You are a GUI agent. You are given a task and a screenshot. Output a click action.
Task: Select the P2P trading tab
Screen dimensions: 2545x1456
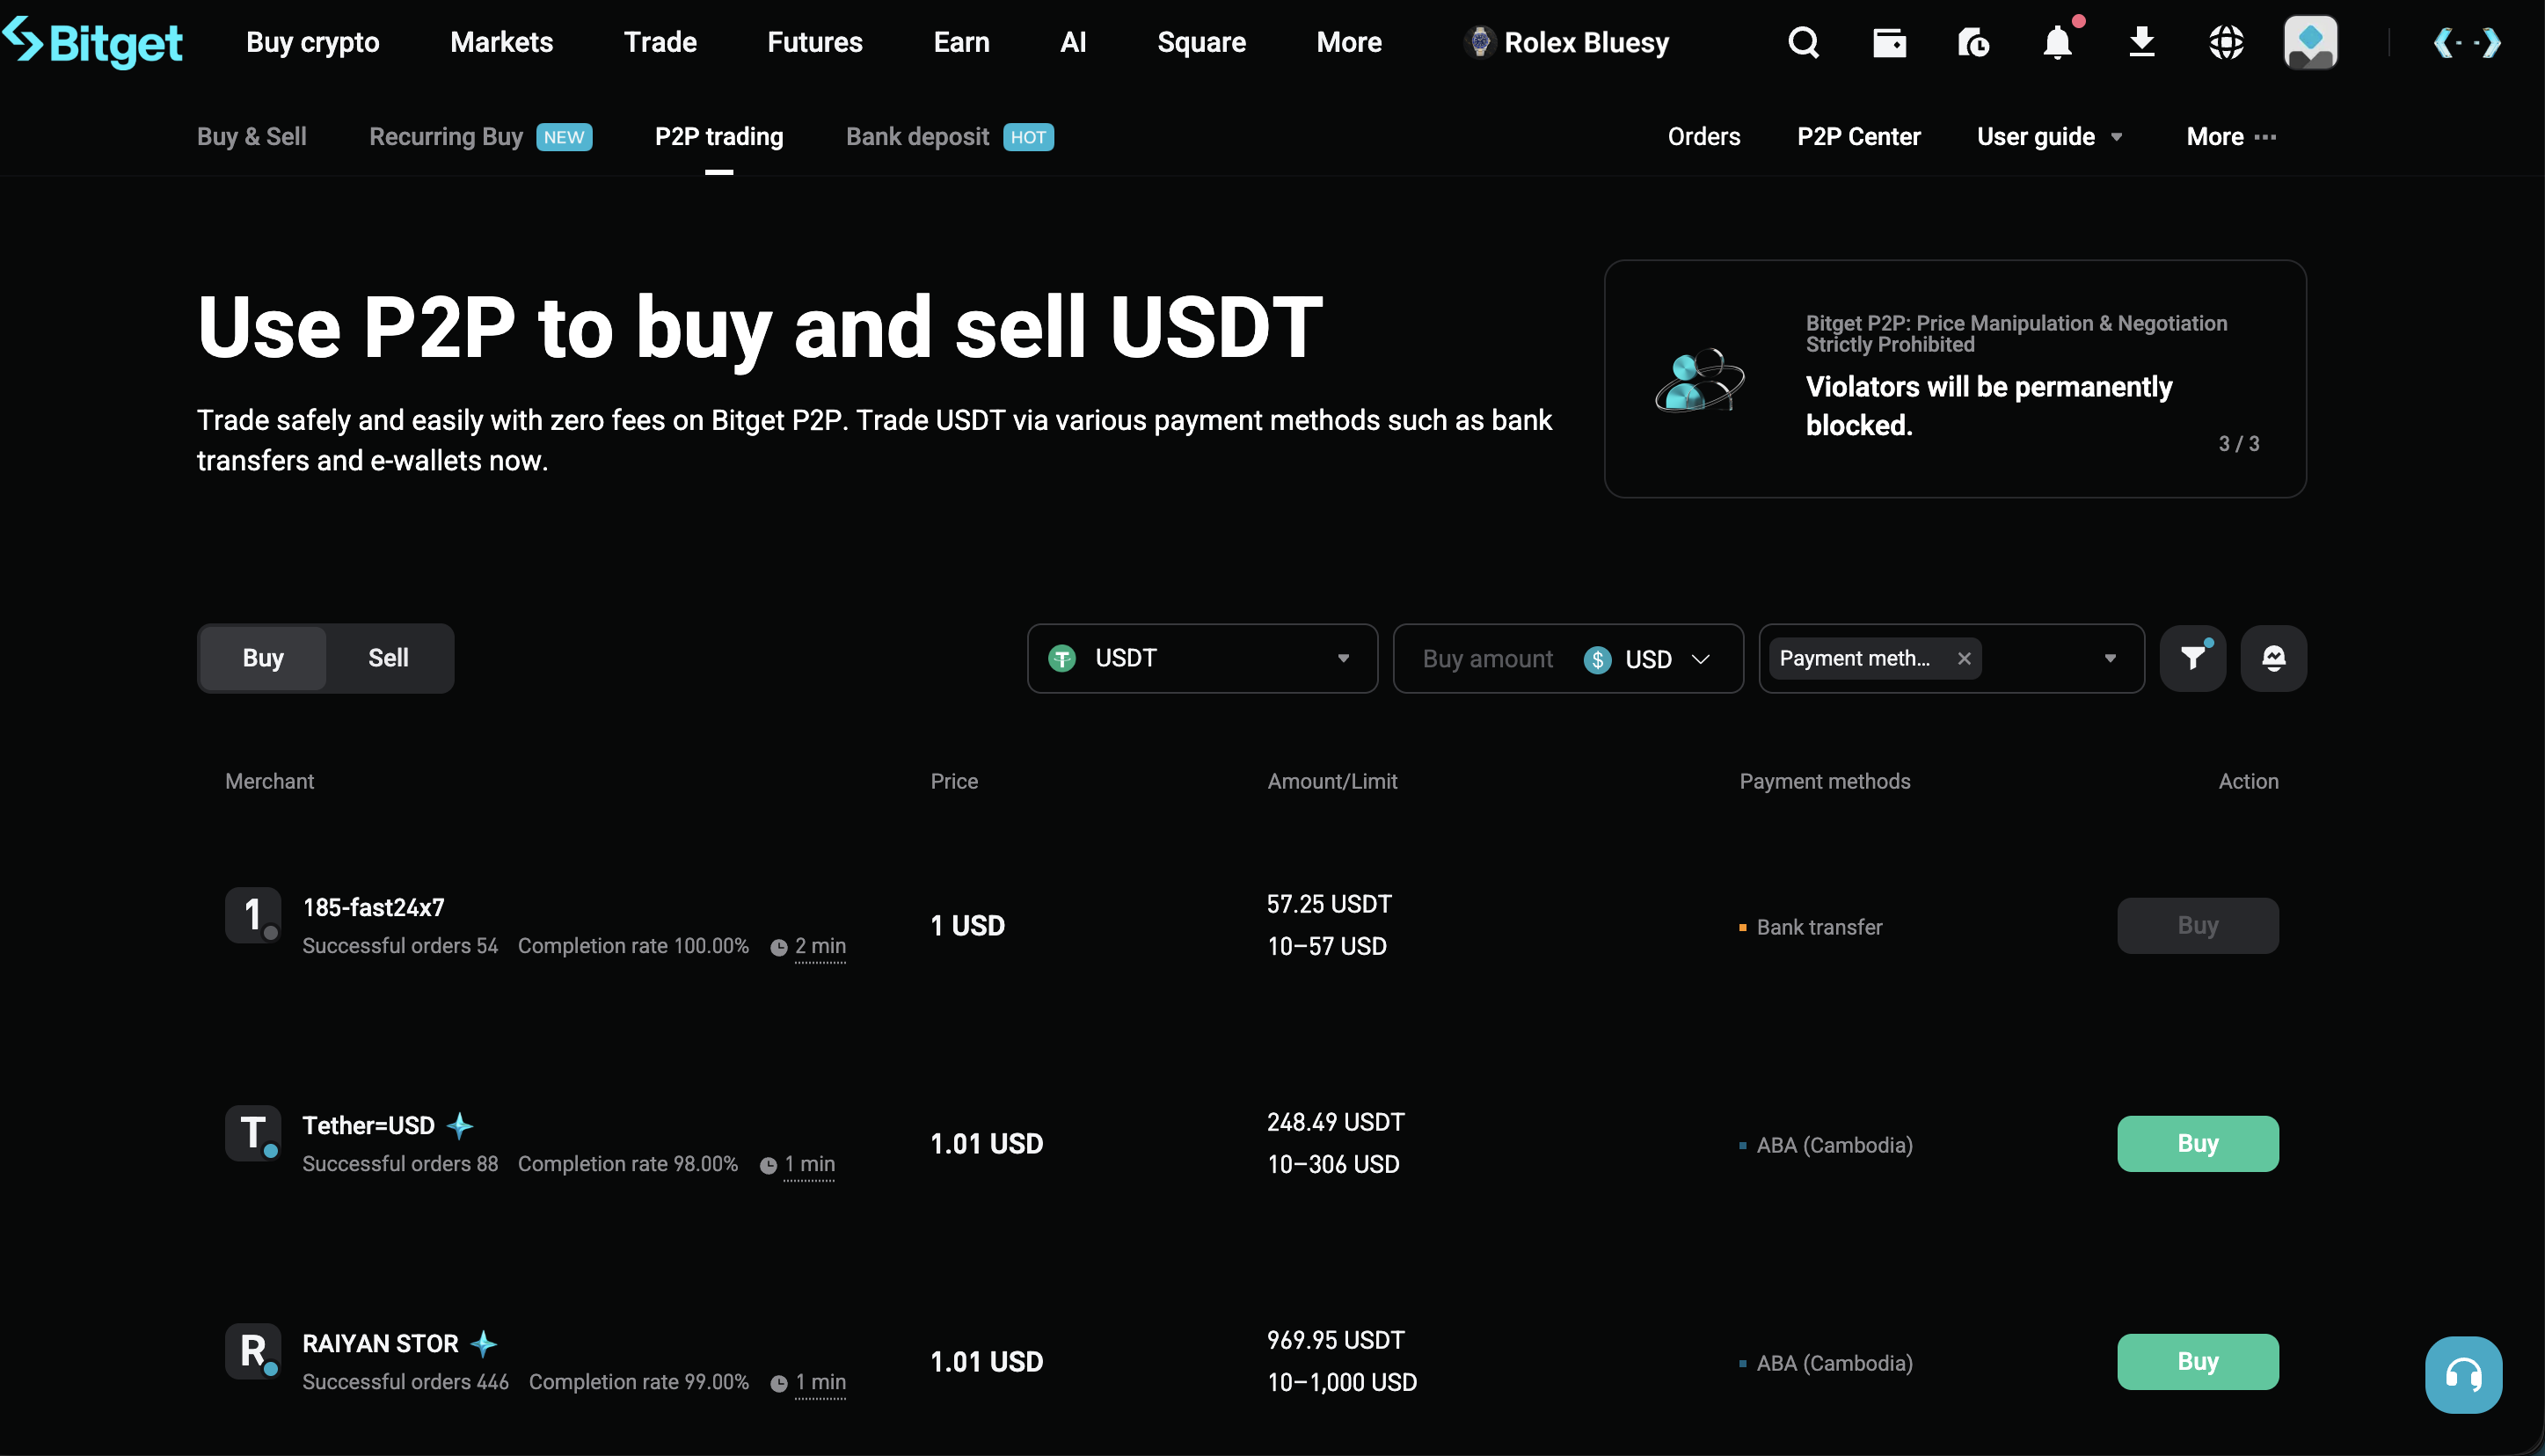click(x=719, y=137)
